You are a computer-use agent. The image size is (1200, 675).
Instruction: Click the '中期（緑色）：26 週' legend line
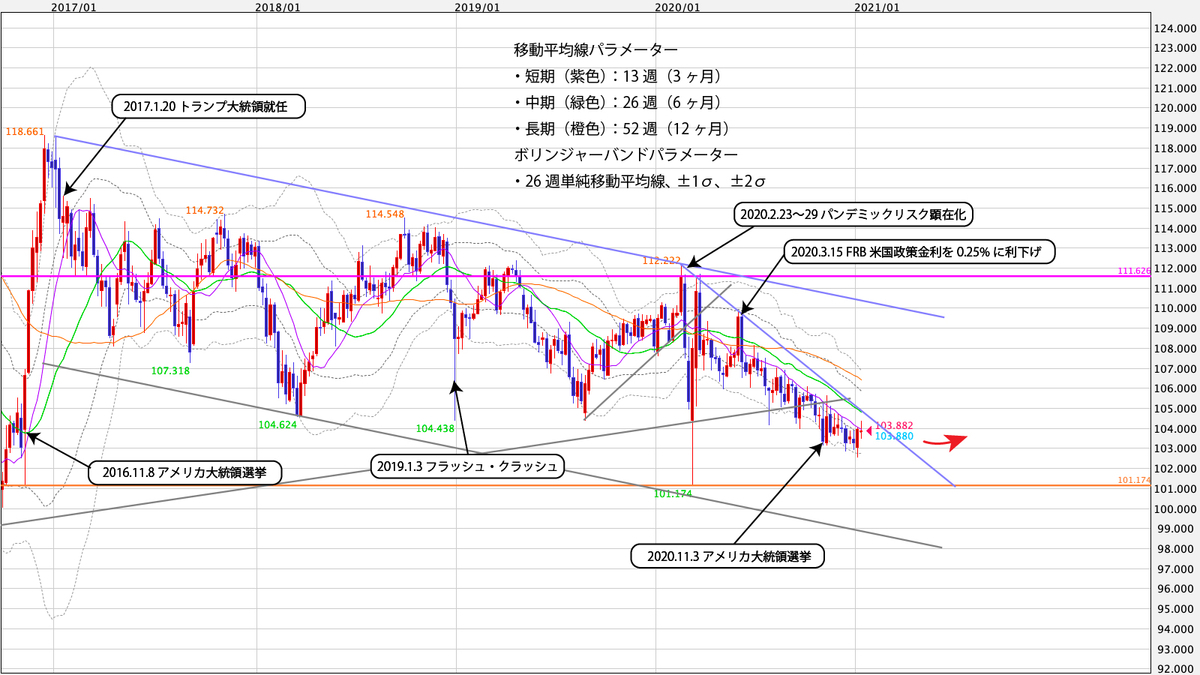pos(618,102)
